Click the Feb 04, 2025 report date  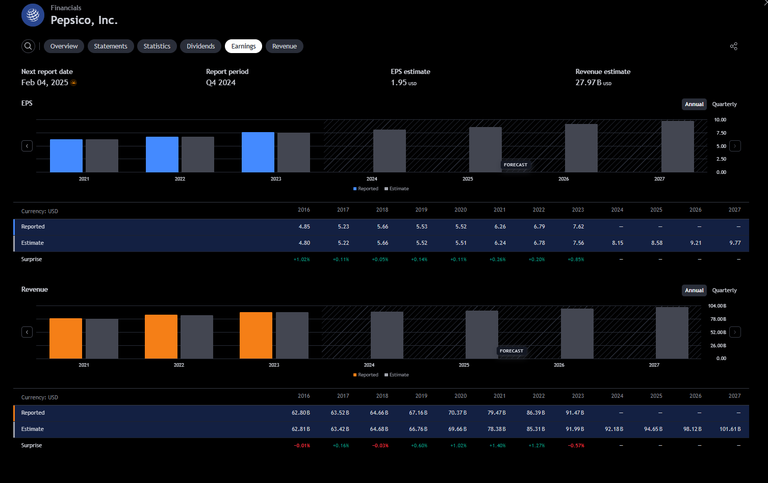[45, 83]
